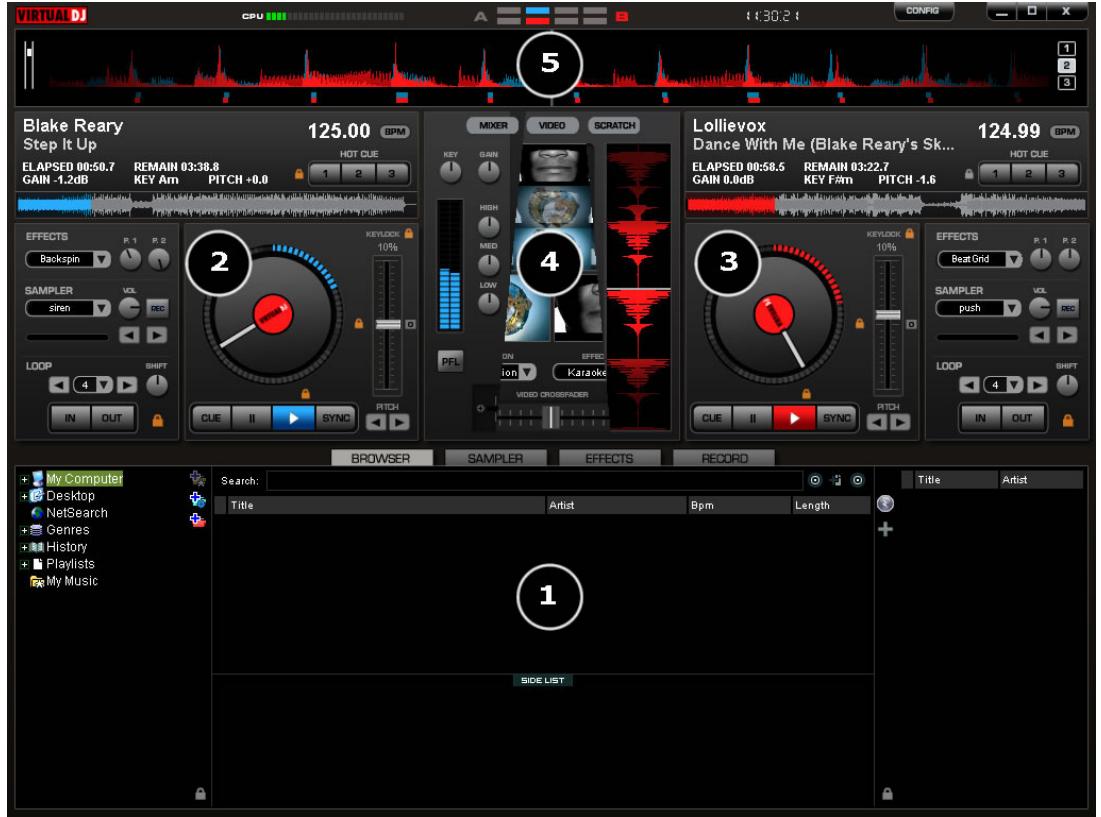Nudge left deck pitch down arrow
The image size is (1101, 817).
tap(376, 423)
